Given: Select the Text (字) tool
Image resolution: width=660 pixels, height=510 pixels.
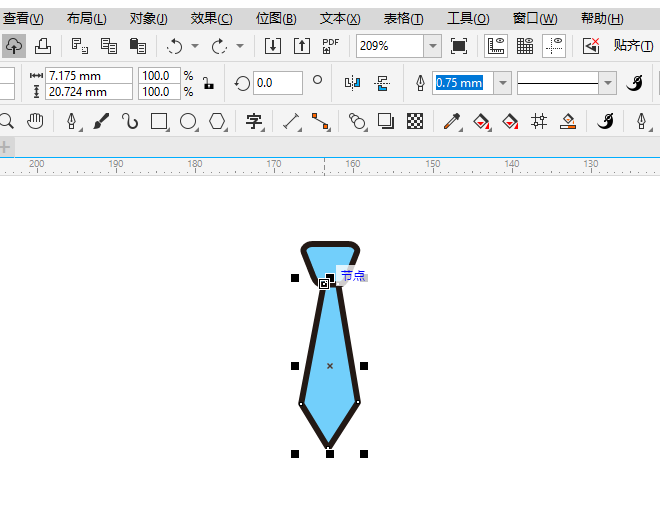Looking at the screenshot, I should (254, 122).
